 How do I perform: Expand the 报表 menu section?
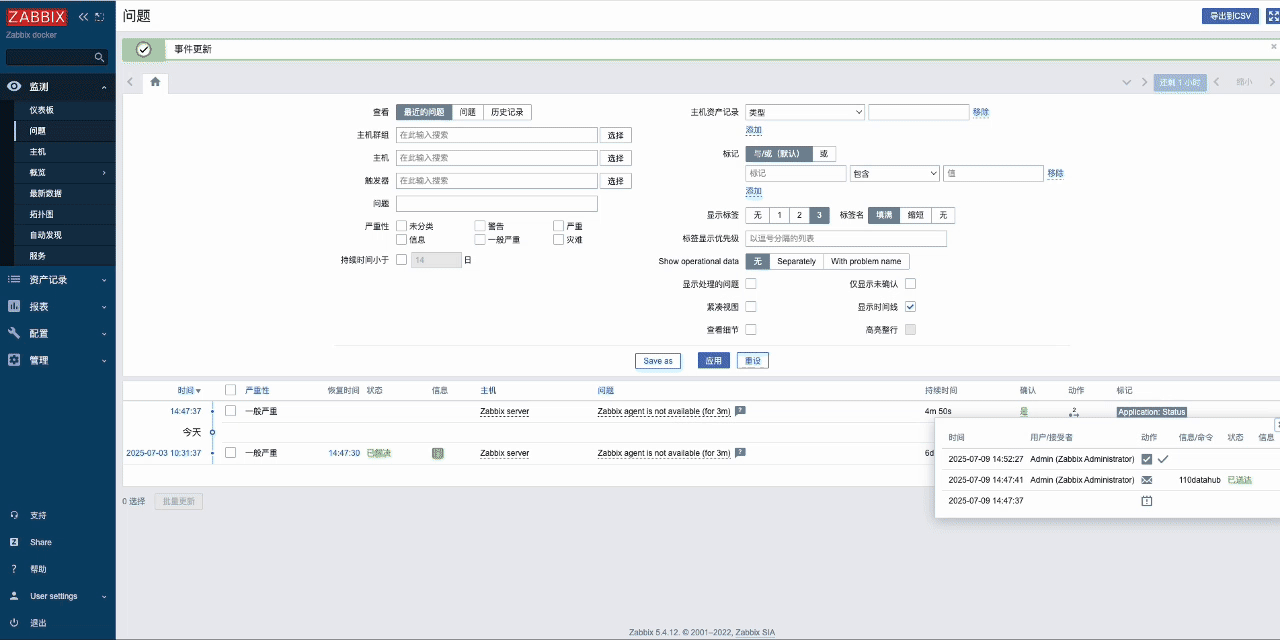58,307
